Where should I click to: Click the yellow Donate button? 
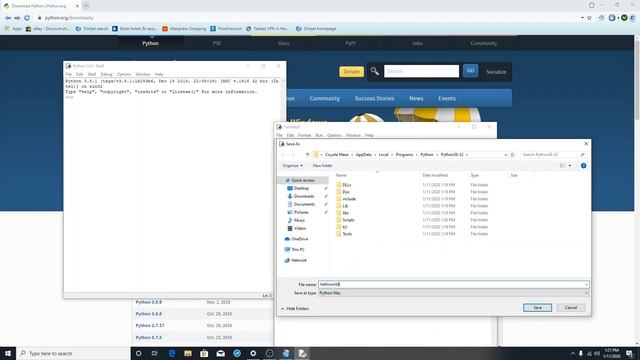351,71
